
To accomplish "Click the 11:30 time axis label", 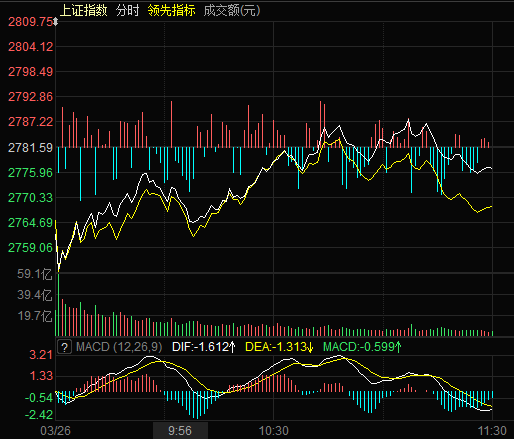I will pyautogui.click(x=492, y=431).
